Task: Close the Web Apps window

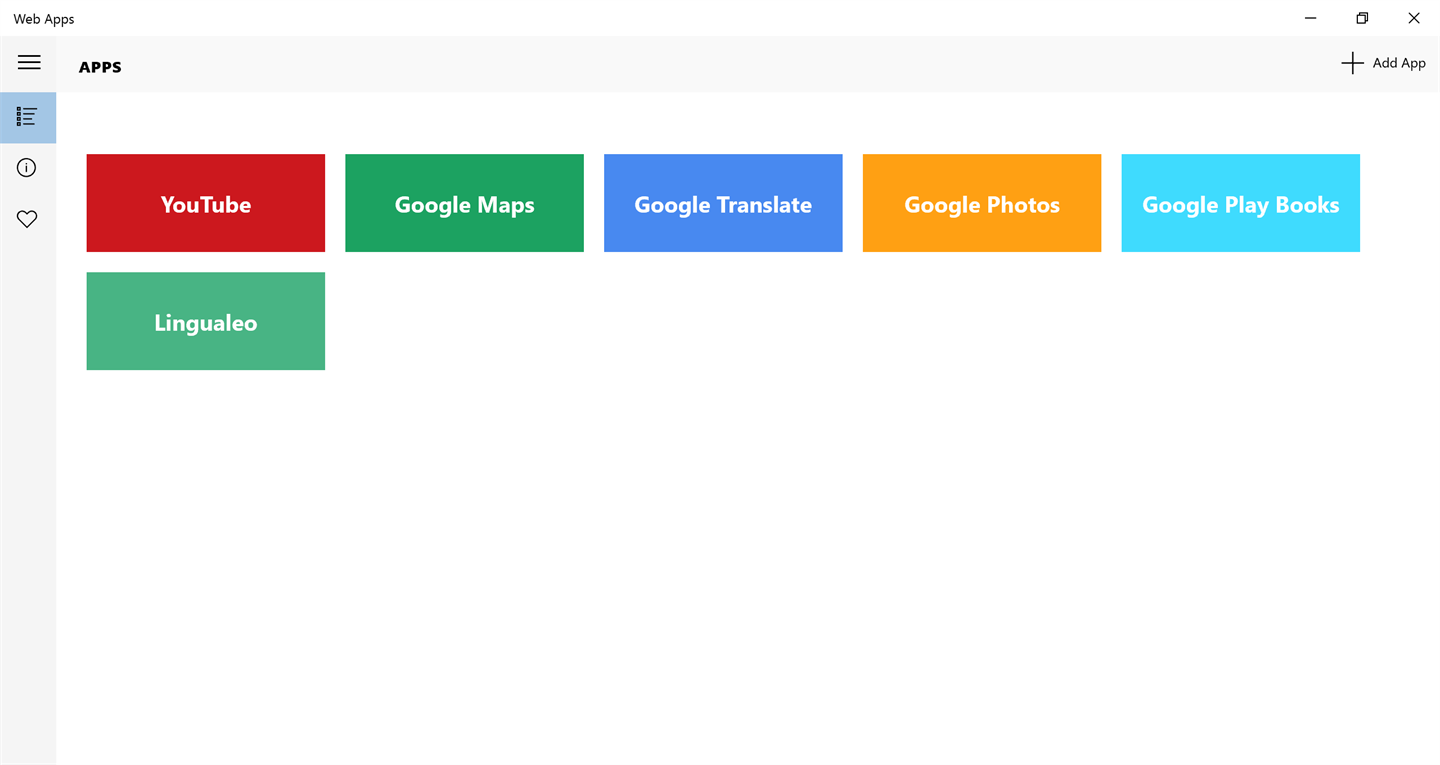Action: click(1414, 18)
